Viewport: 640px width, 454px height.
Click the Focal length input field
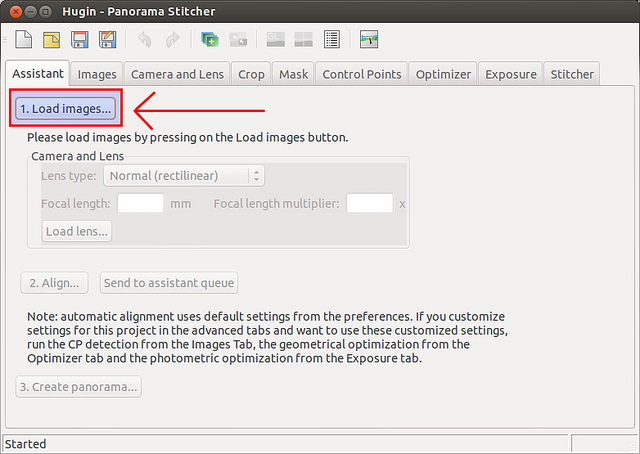tap(140, 203)
